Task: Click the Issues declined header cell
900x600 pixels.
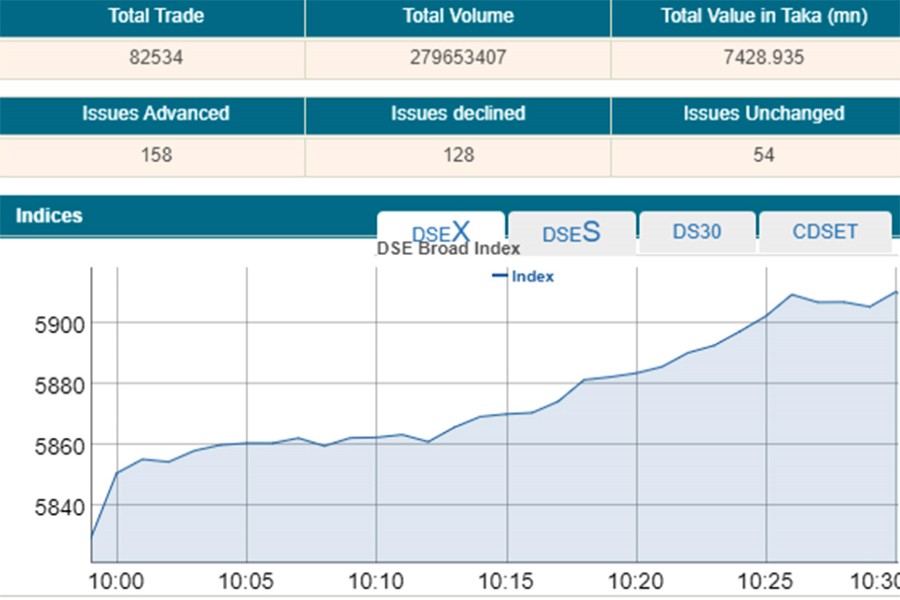Action: point(458,114)
